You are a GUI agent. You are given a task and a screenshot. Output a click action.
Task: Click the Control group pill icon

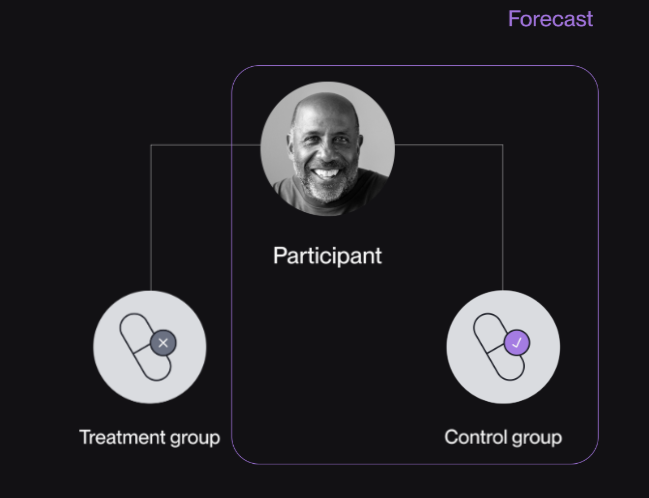(499, 347)
